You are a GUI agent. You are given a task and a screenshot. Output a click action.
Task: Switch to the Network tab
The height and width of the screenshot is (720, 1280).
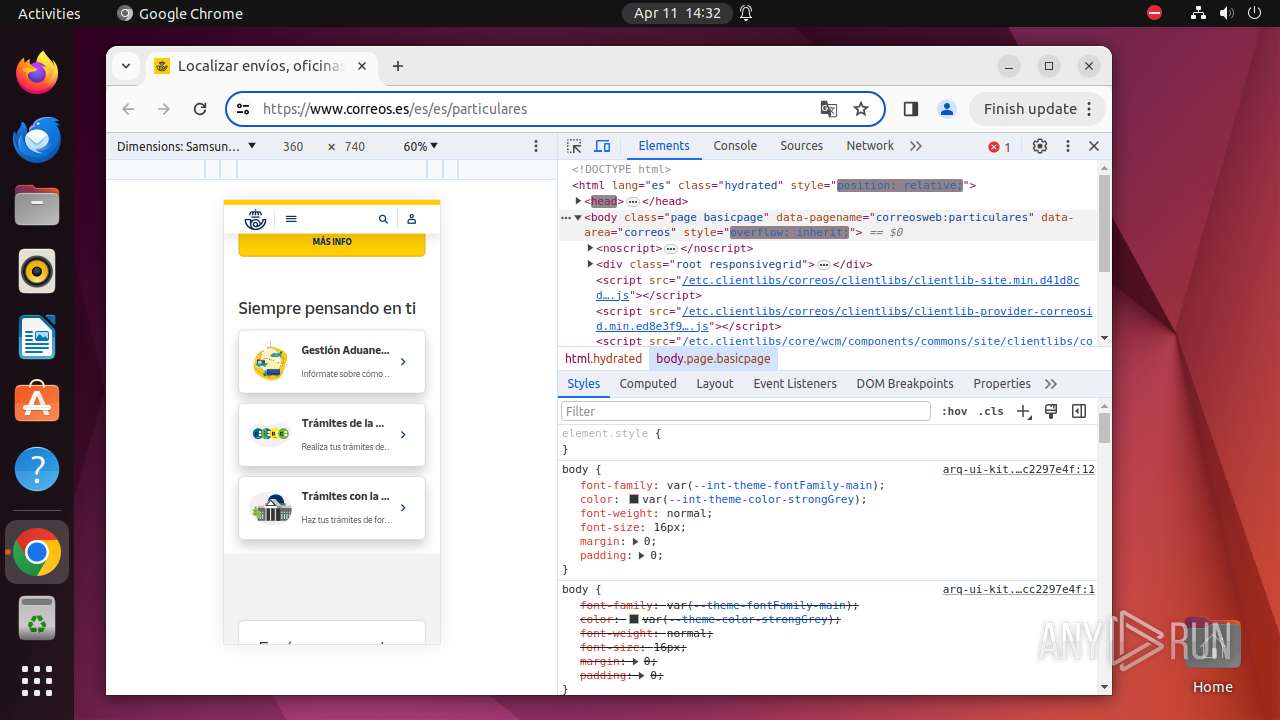[x=870, y=146]
